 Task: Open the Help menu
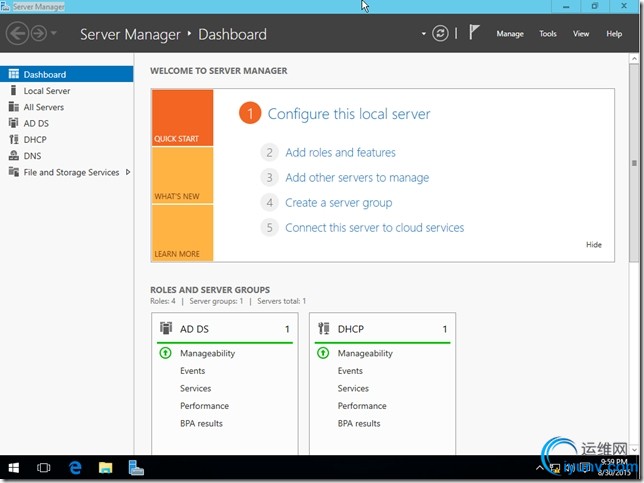[614, 34]
